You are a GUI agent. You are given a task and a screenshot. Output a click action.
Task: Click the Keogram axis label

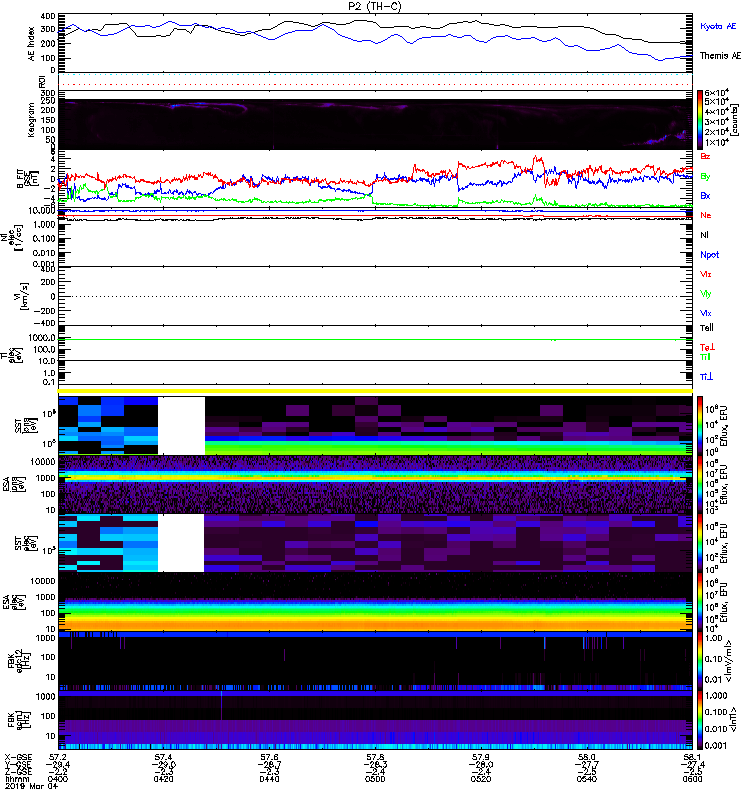(x=32, y=120)
